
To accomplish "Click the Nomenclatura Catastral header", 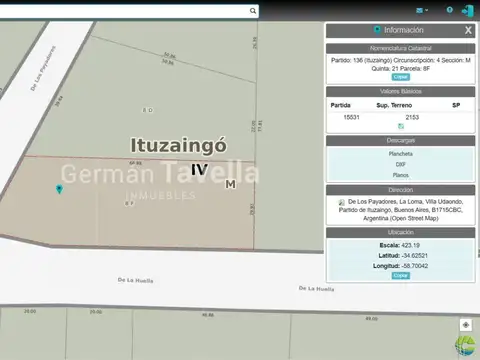I will [400, 48].
